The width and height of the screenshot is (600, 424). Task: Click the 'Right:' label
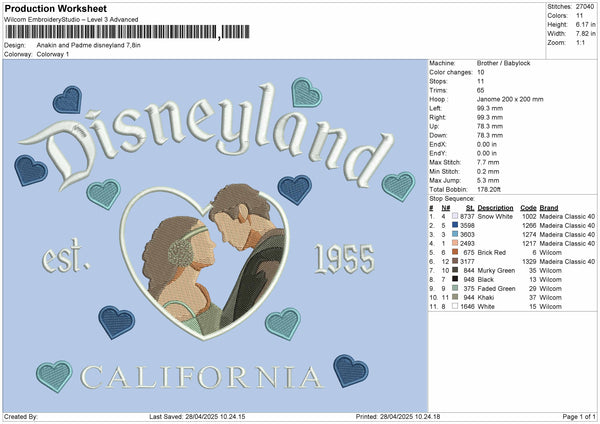click(x=437, y=117)
